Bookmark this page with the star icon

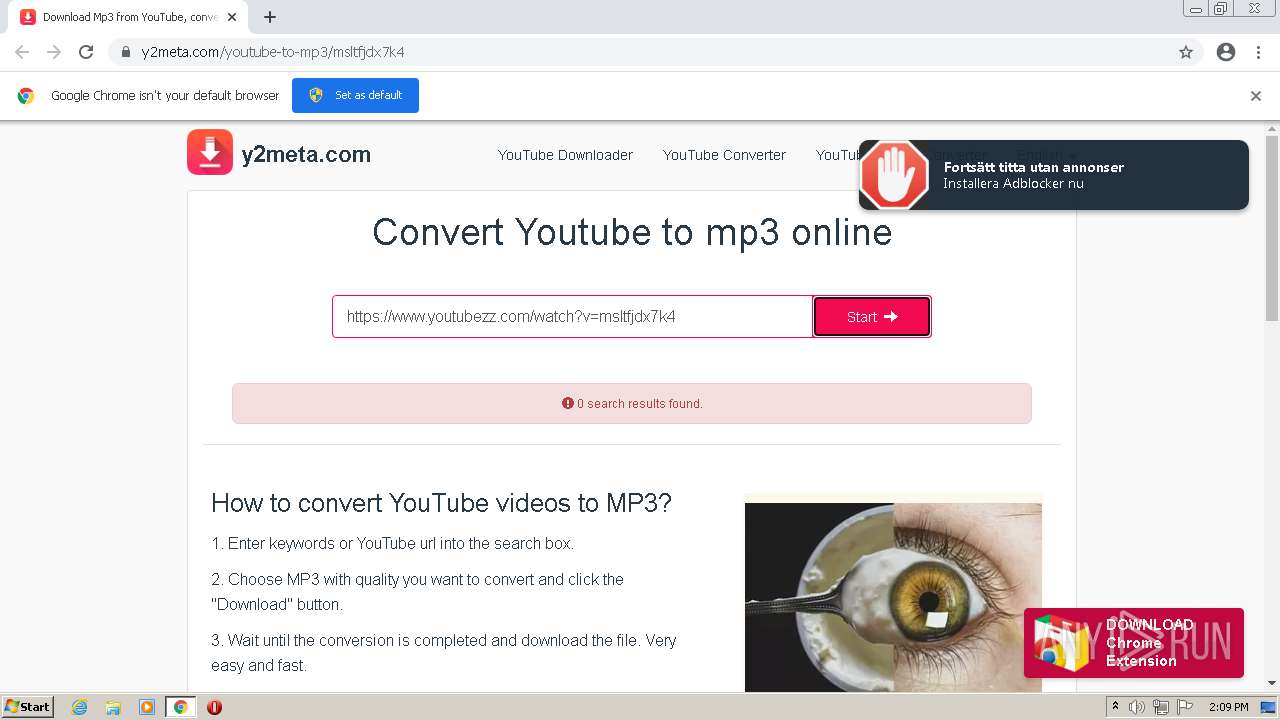(x=1186, y=52)
